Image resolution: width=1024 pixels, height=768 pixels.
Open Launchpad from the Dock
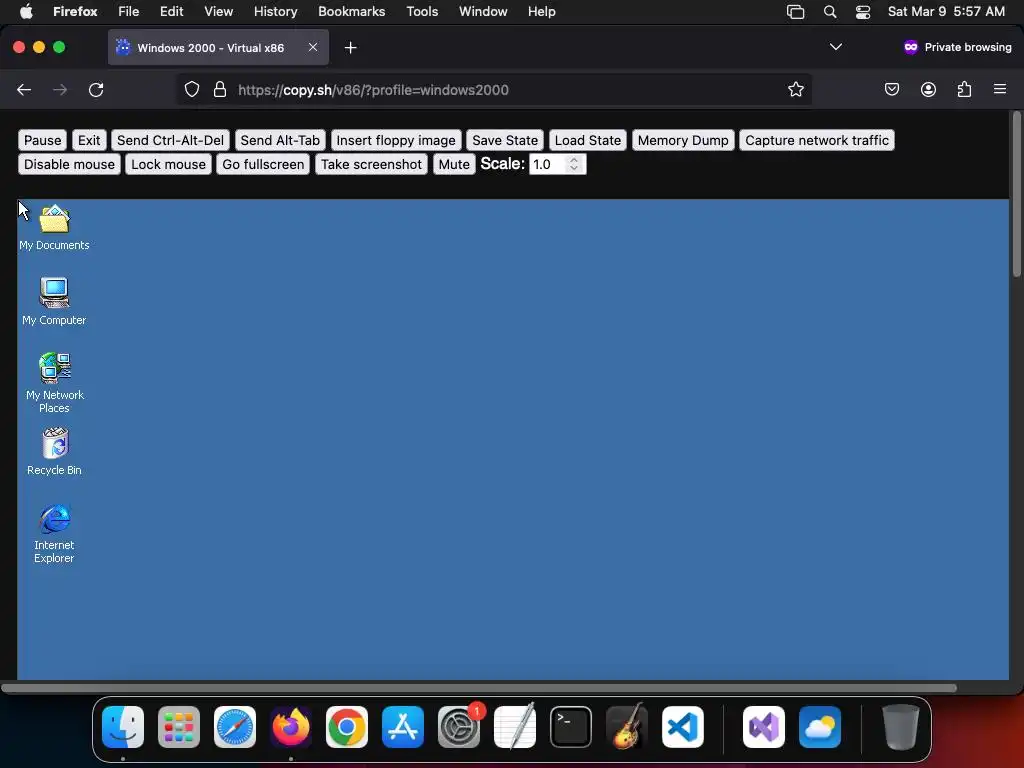point(179,727)
